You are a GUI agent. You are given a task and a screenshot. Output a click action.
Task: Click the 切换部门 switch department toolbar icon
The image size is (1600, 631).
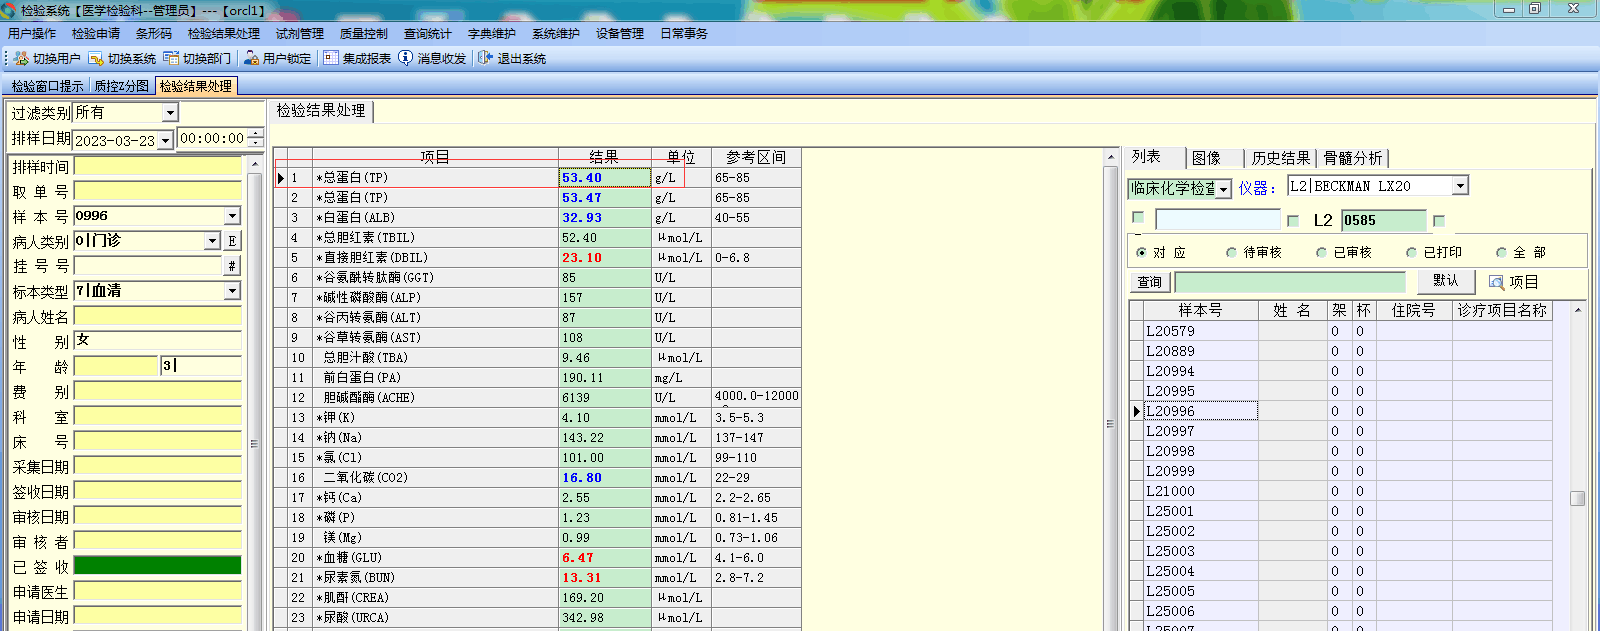click(171, 58)
